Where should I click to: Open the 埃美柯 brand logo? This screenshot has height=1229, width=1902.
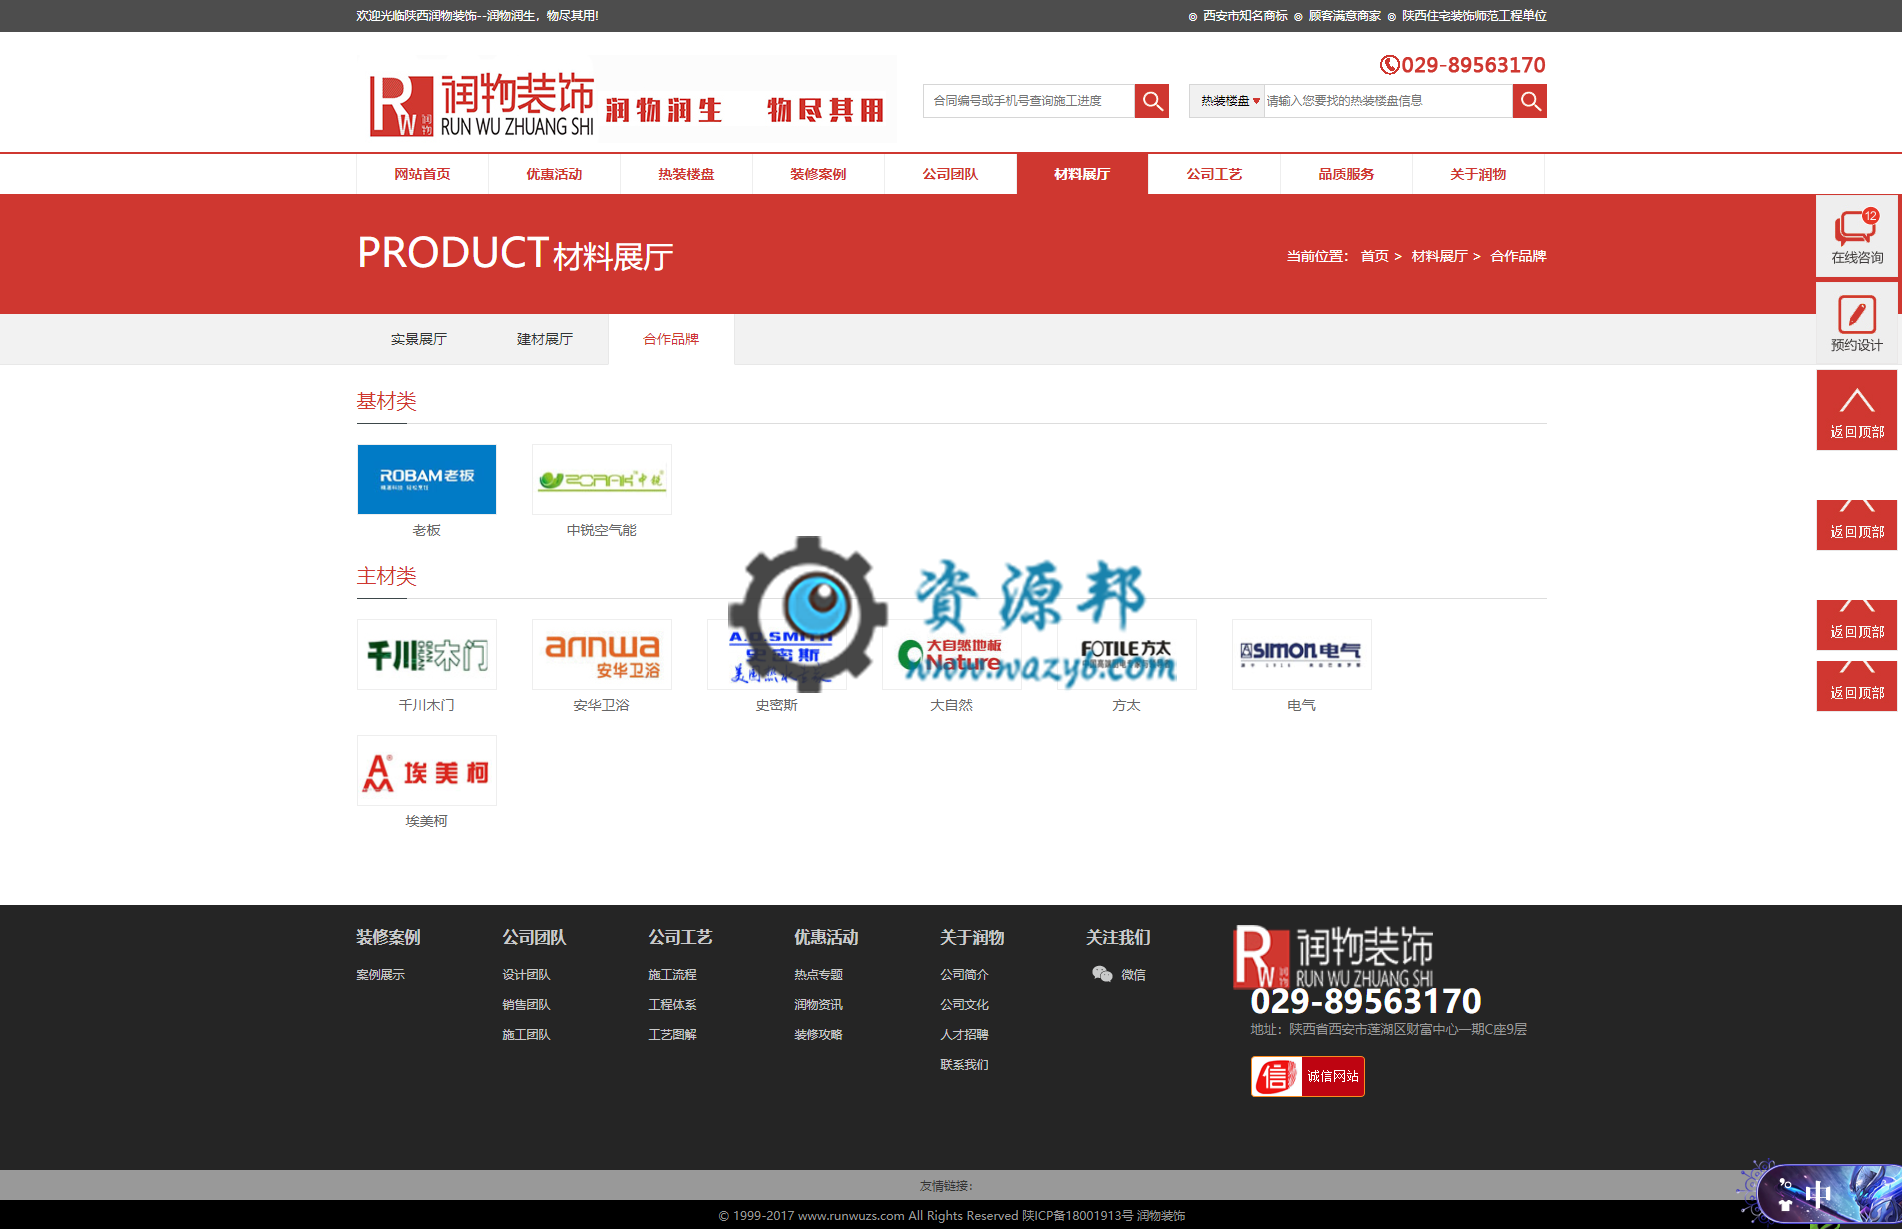[x=427, y=770]
